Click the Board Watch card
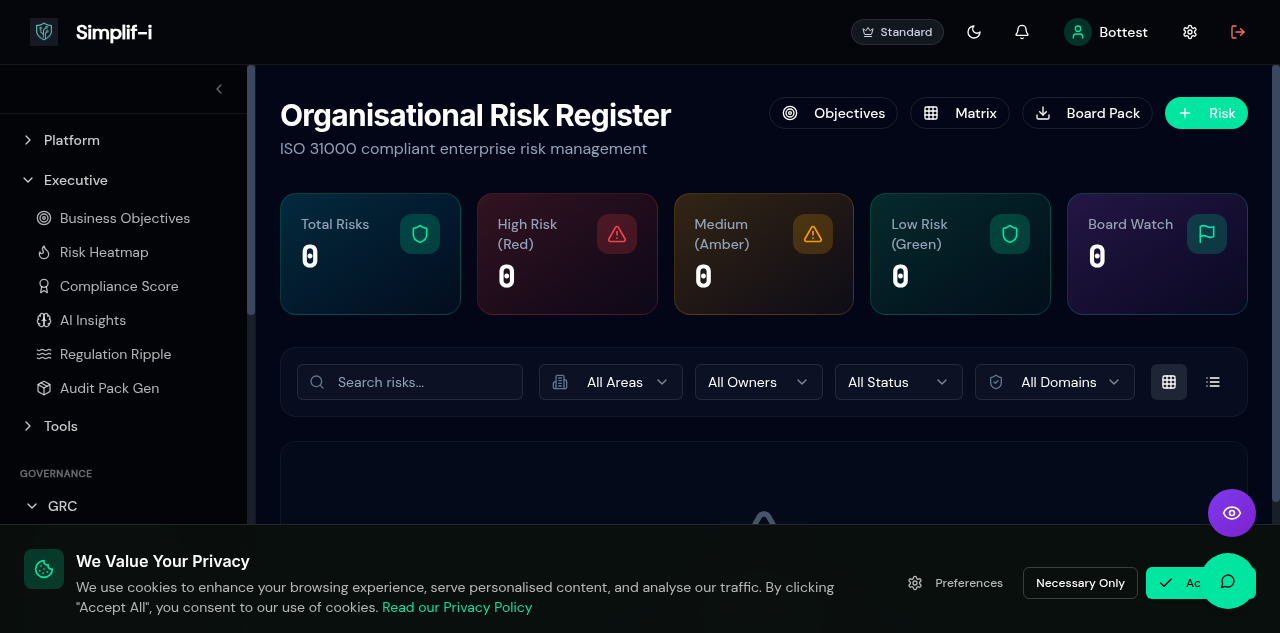This screenshot has height=633, width=1280. coord(1157,254)
